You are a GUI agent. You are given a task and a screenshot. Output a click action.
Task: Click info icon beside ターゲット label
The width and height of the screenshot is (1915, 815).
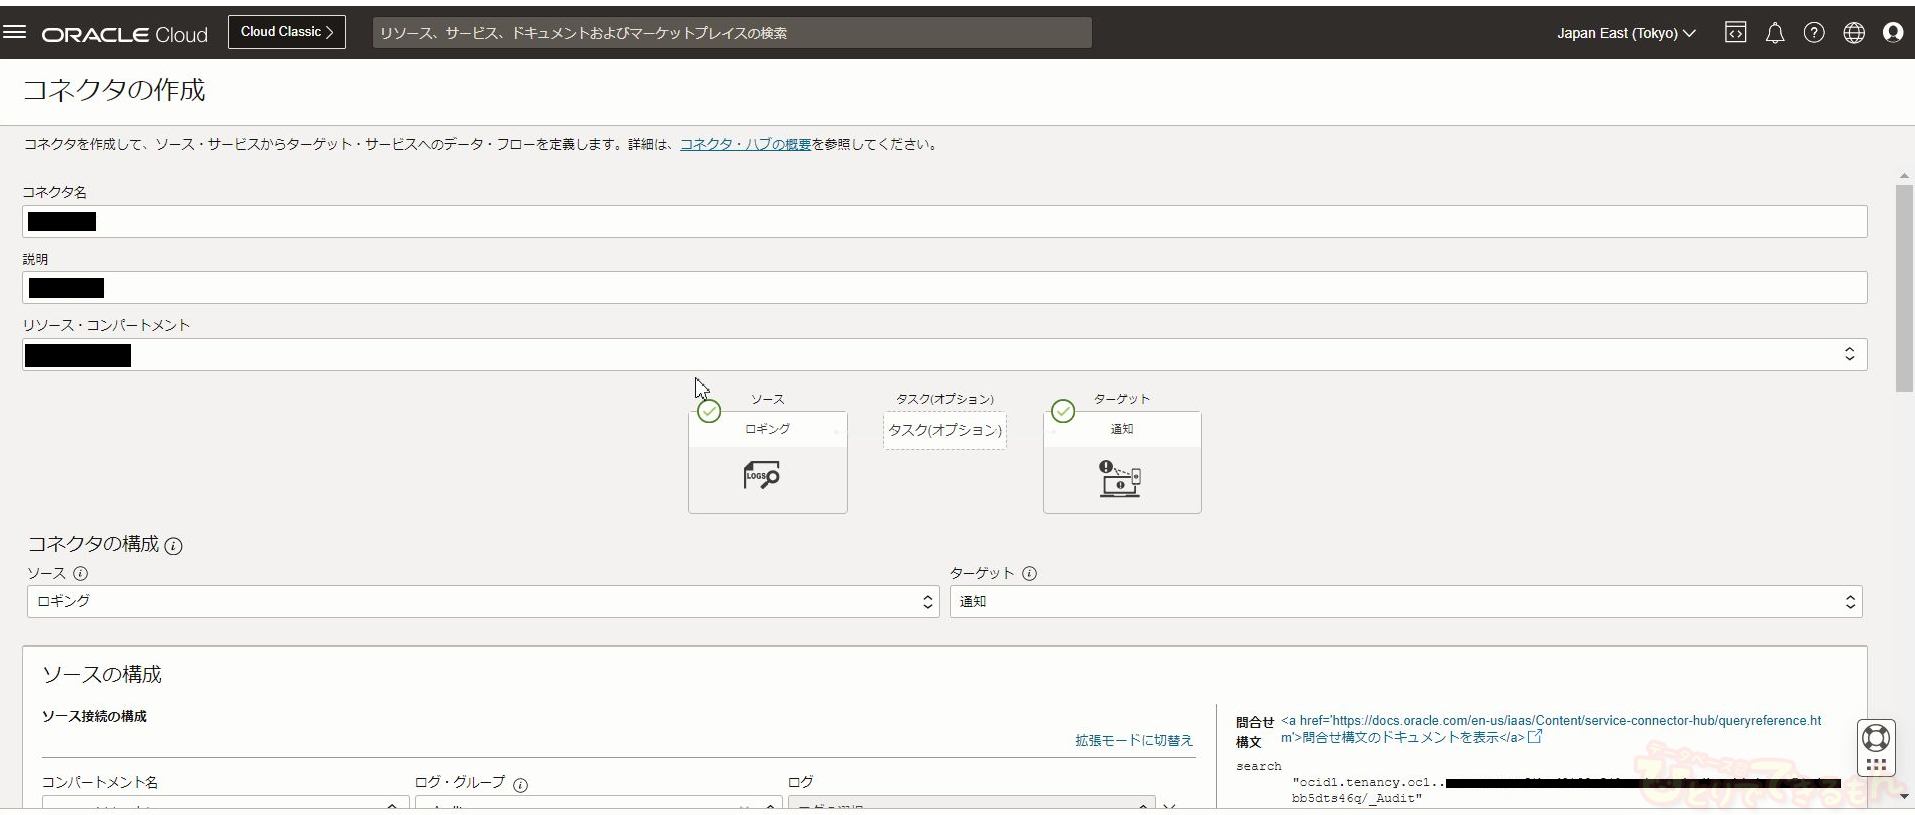pos(1029,574)
